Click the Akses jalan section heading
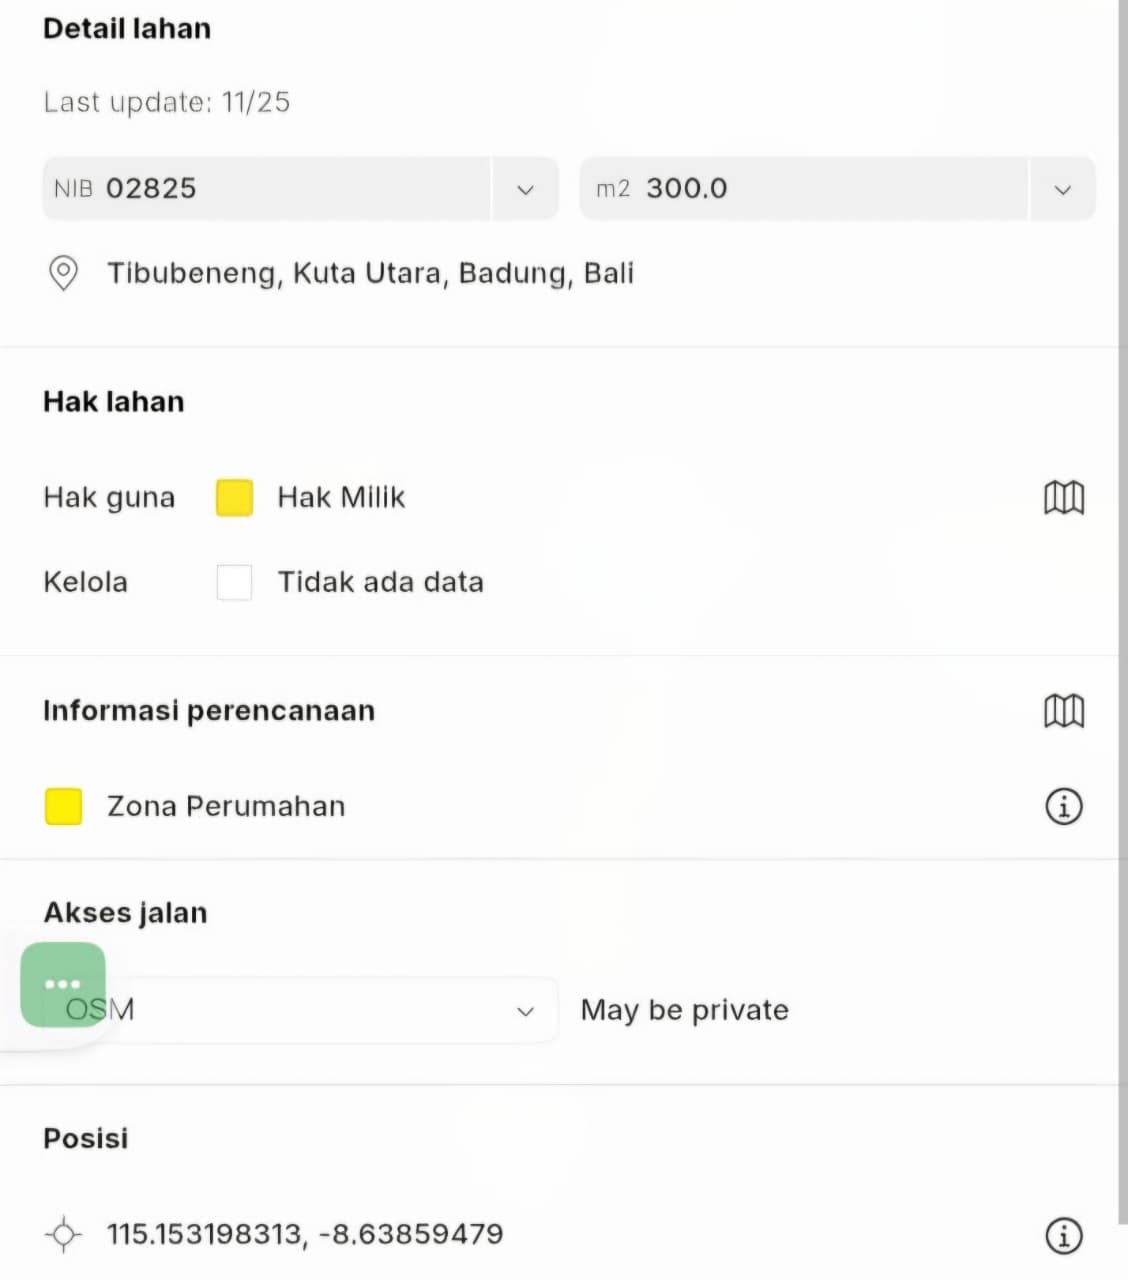 [126, 913]
